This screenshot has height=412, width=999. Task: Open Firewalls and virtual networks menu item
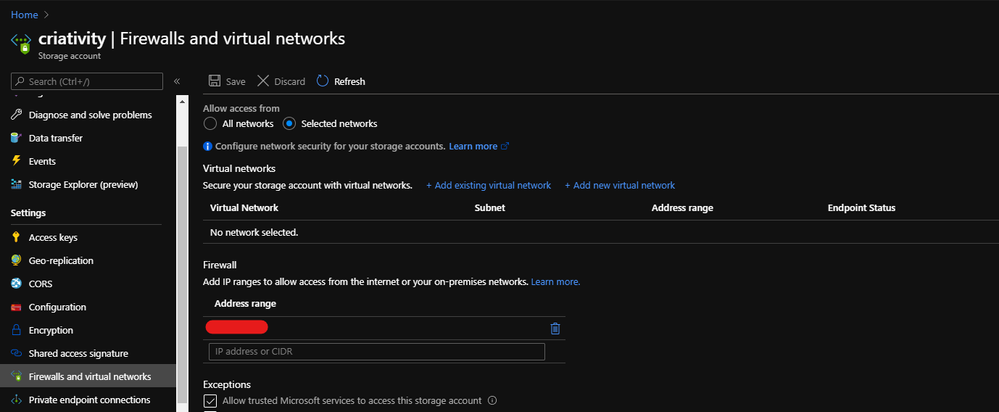(x=90, y=377)
